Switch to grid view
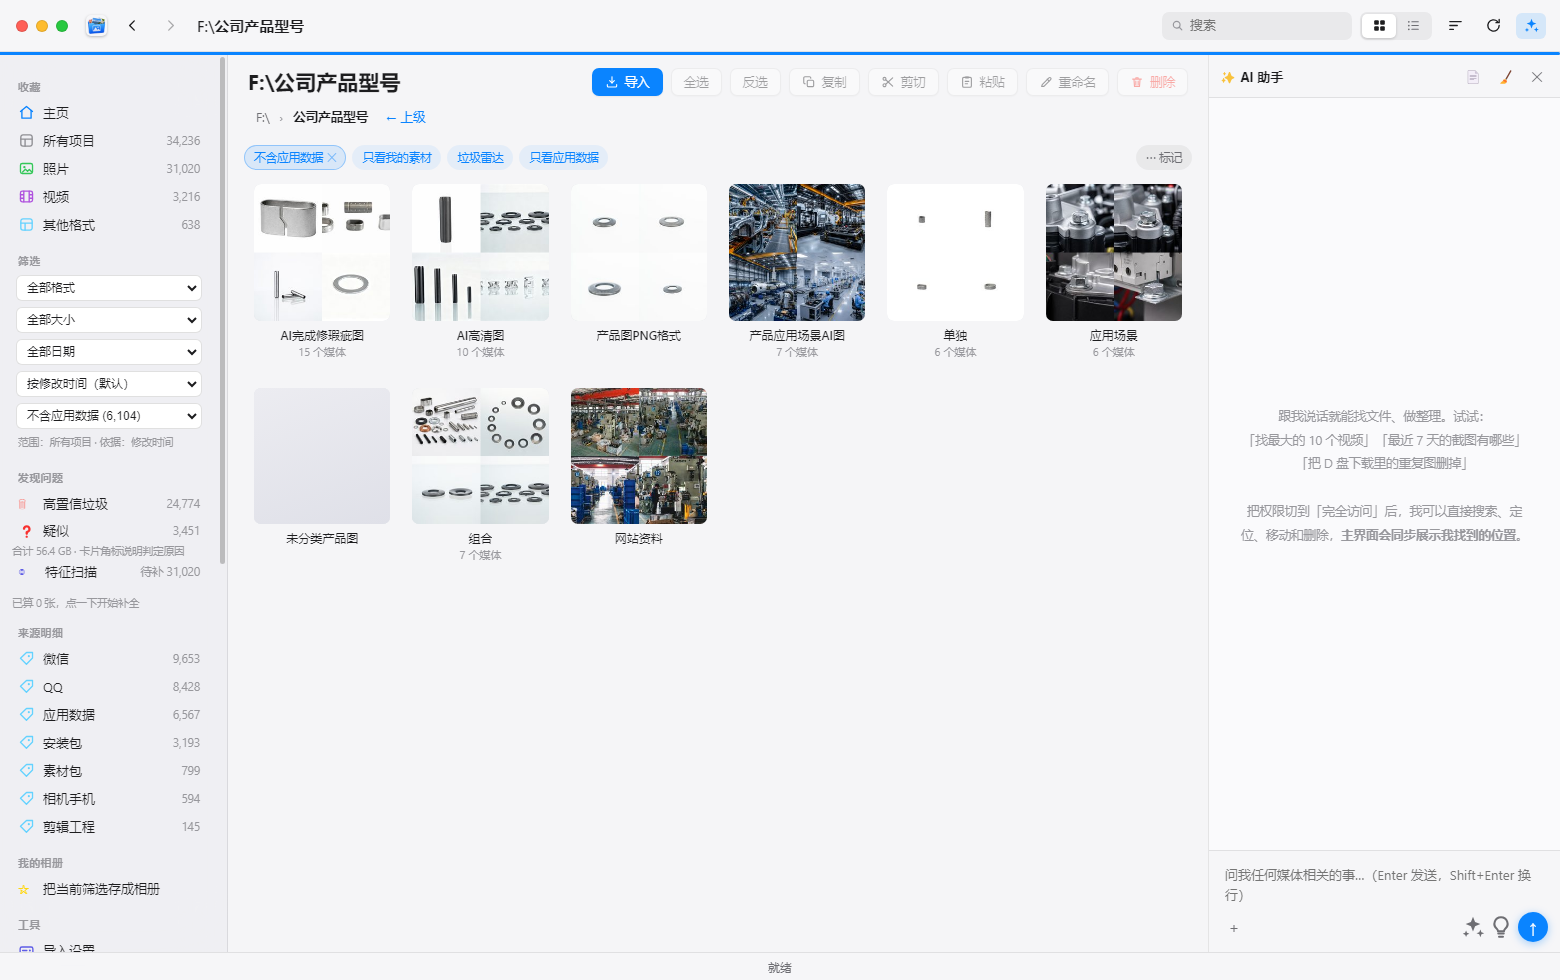Viewport: 1560px width, 980px height. [1379, 26]
